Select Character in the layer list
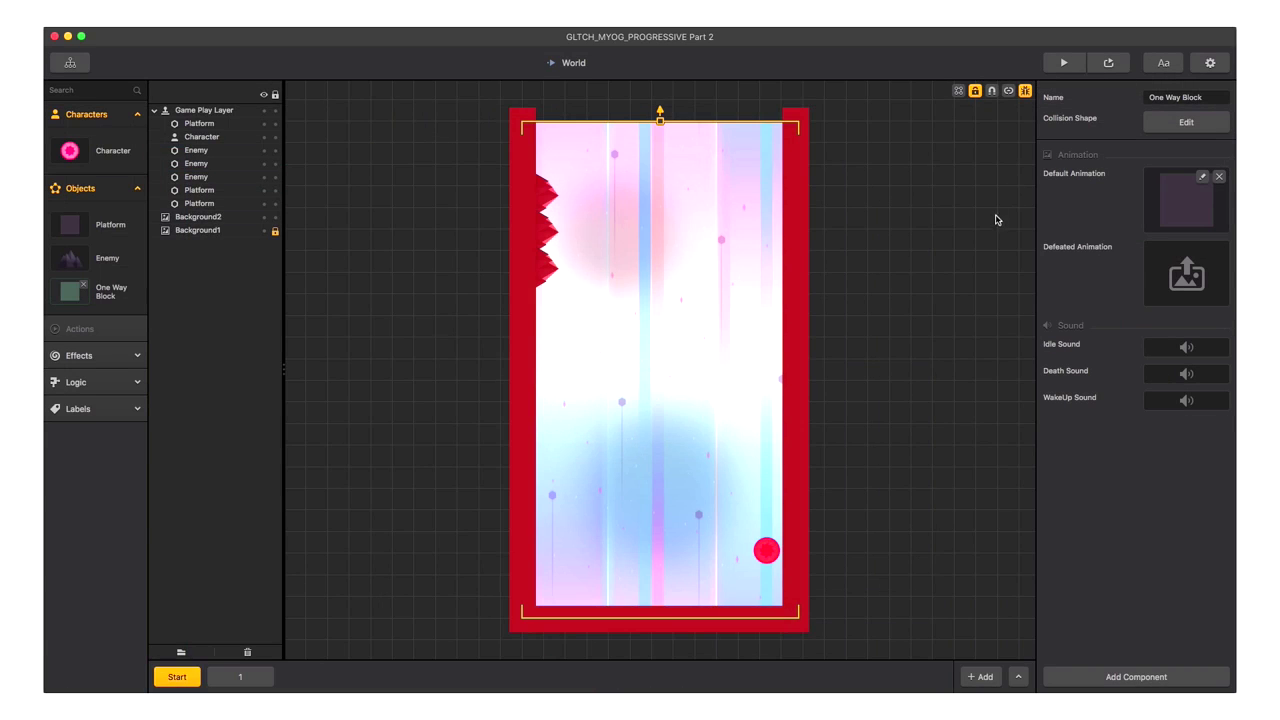 (x=201, y=137)
